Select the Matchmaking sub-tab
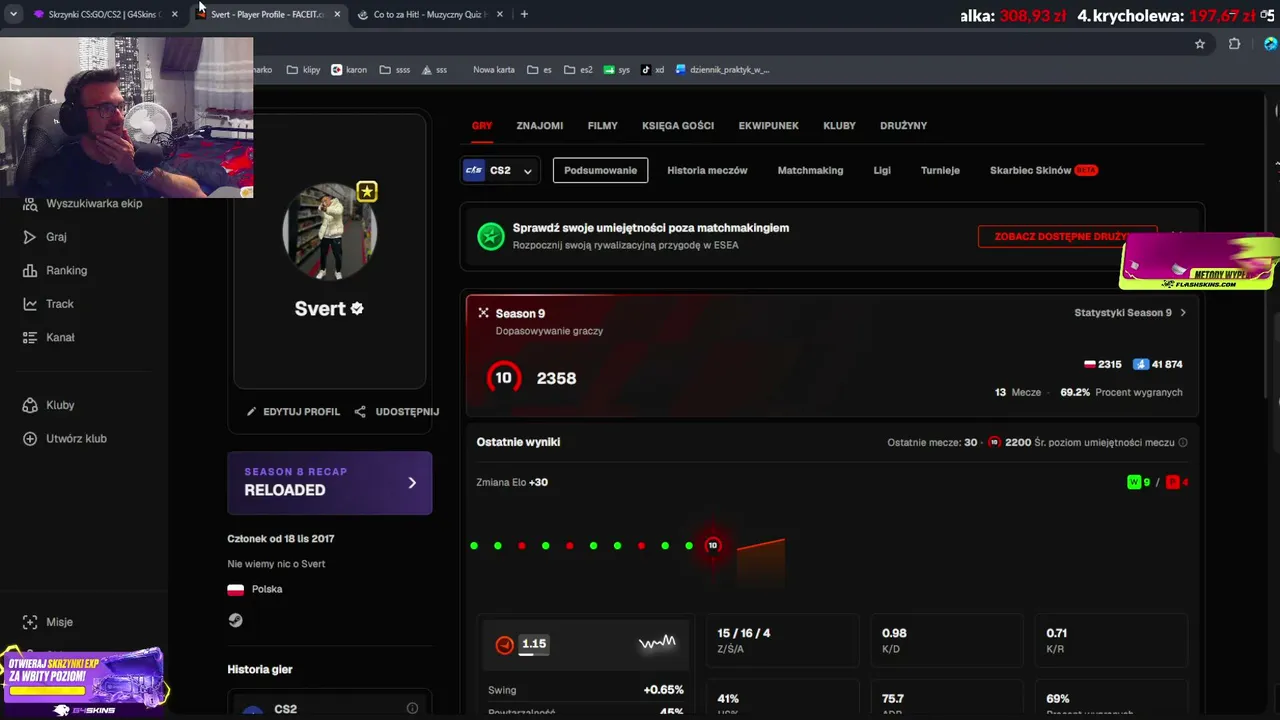 point(810,171)
